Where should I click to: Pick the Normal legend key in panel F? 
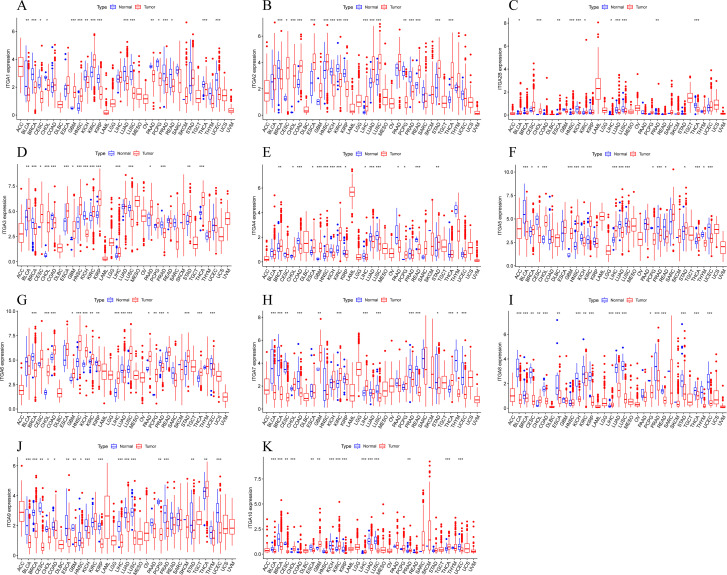tap(608, 153)
